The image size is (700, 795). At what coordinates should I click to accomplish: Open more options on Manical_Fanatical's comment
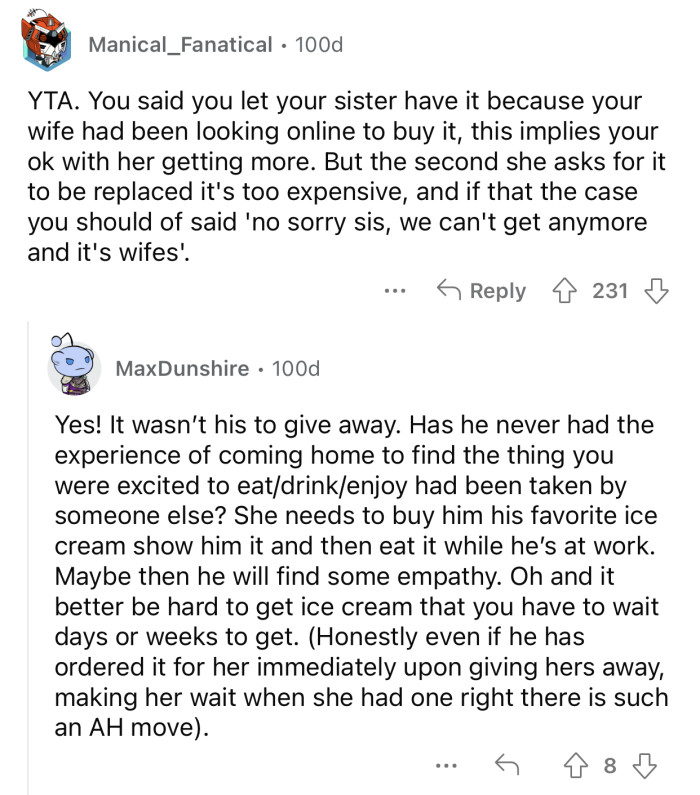pos(394,292)
